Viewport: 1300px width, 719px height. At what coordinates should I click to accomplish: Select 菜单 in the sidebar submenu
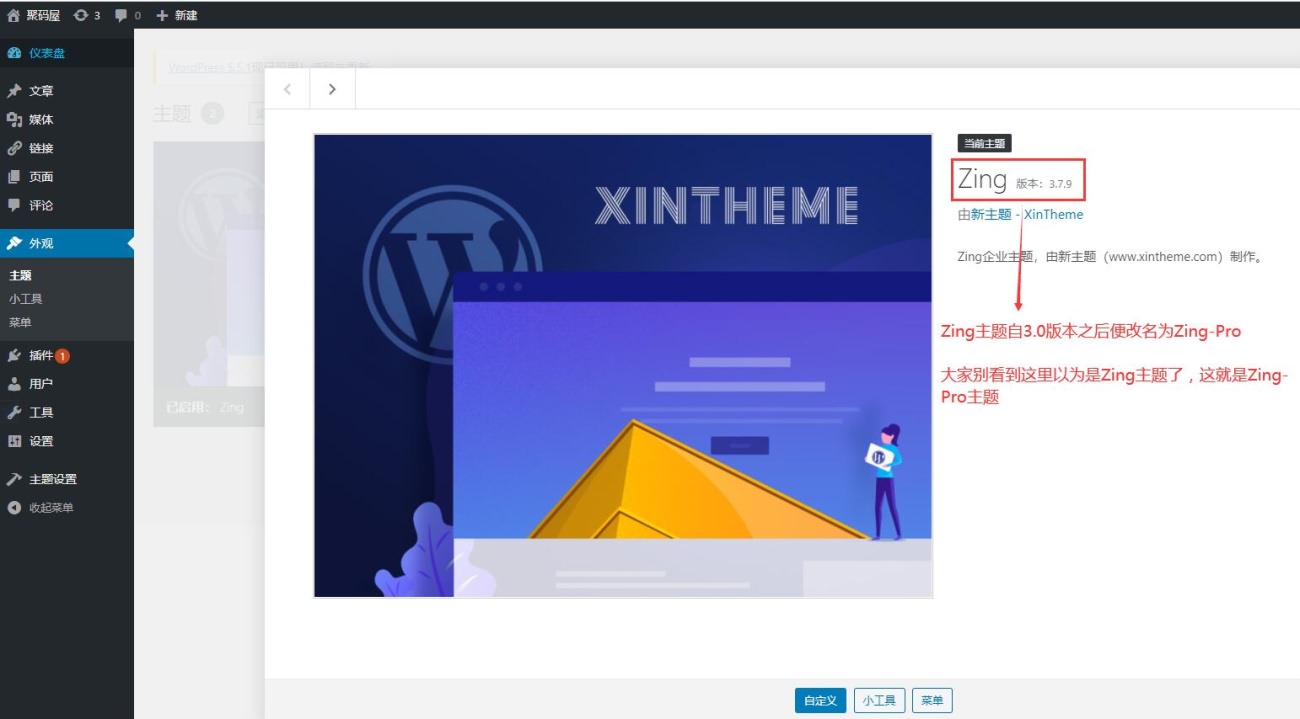(x=21, y=323)
